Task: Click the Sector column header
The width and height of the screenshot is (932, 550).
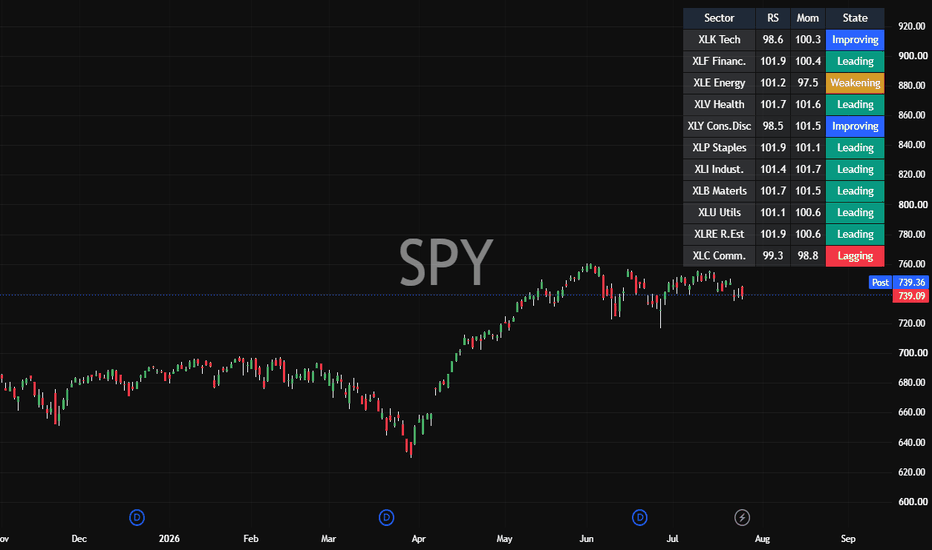Action: coord(719,18)
